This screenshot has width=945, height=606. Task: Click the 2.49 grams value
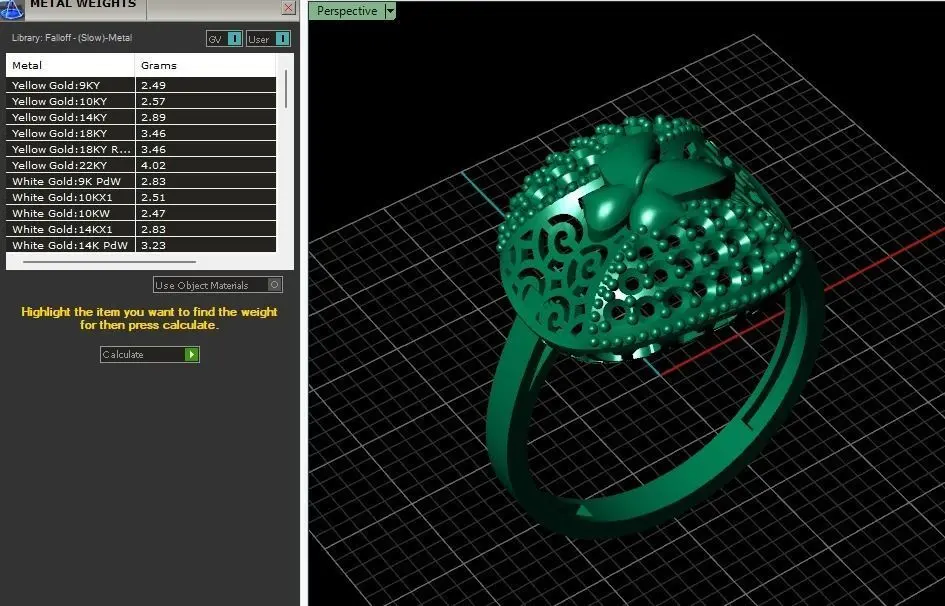153,85
